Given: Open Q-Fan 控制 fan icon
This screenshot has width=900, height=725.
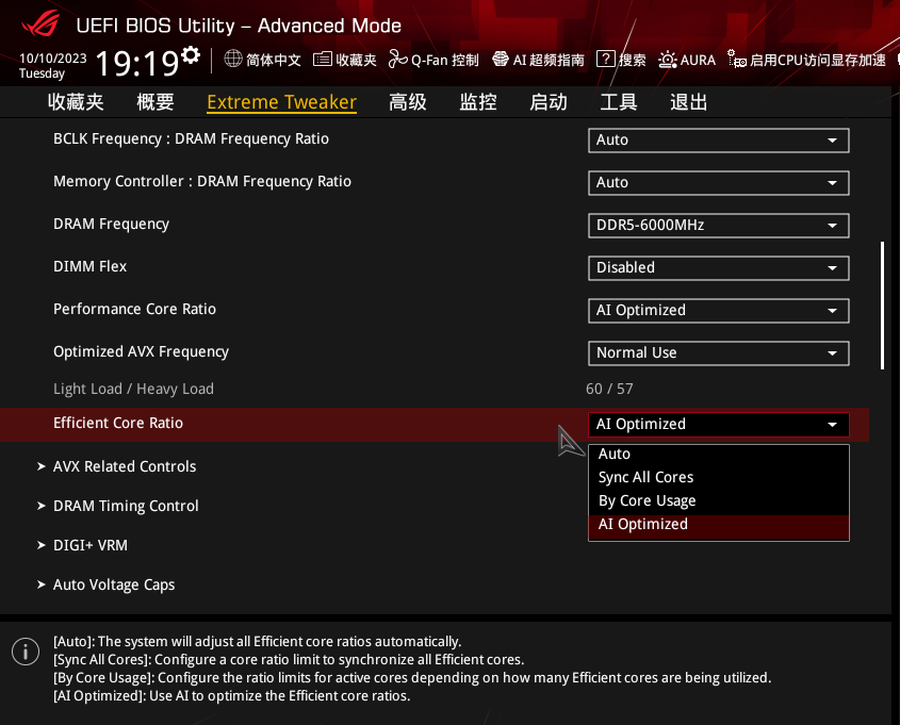Looking at the screenshot, I should 397,59.
